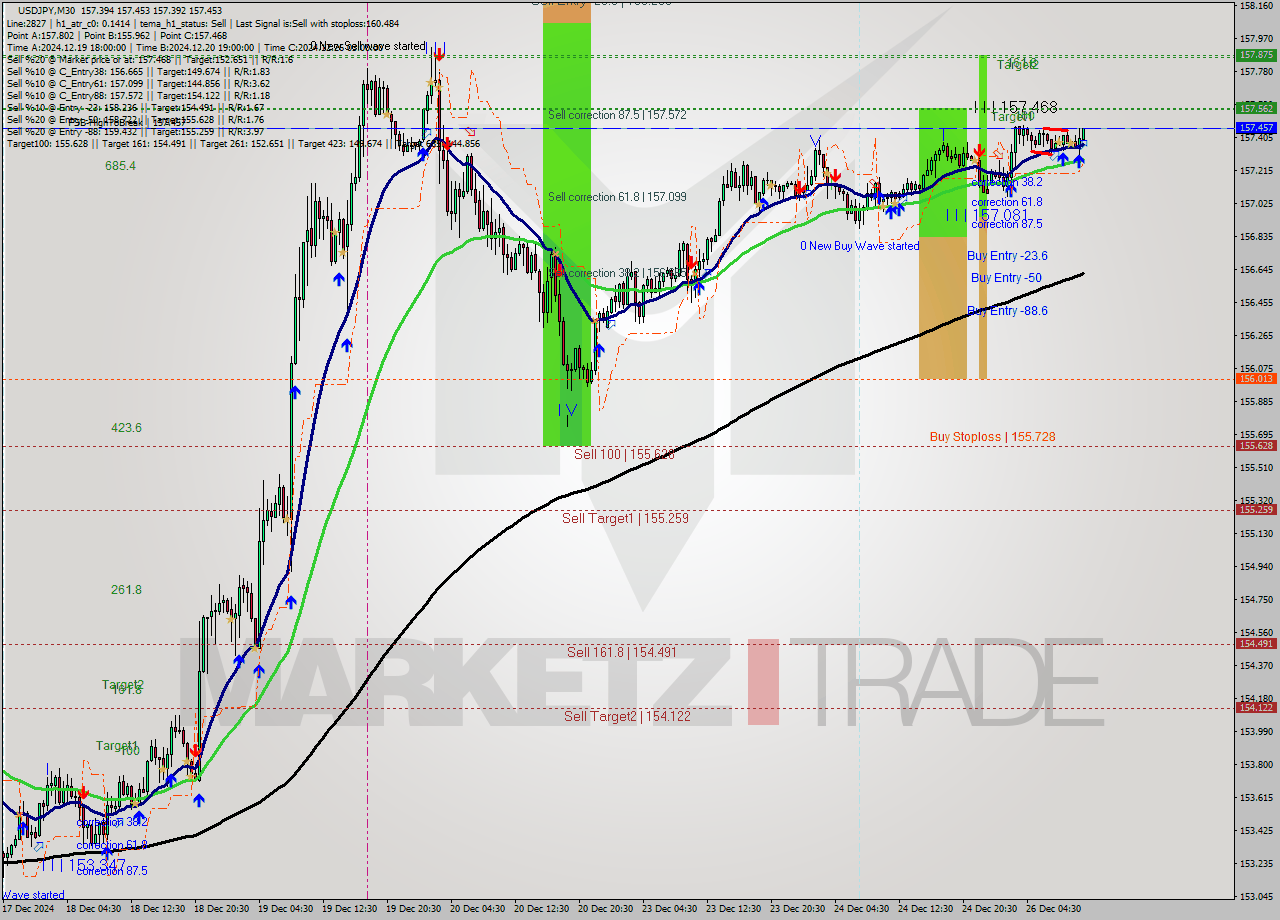This screenshot has height=920, width=1280.
Task: Select the Sell 161.8 | 154.491 label
Action: (622, 652)
